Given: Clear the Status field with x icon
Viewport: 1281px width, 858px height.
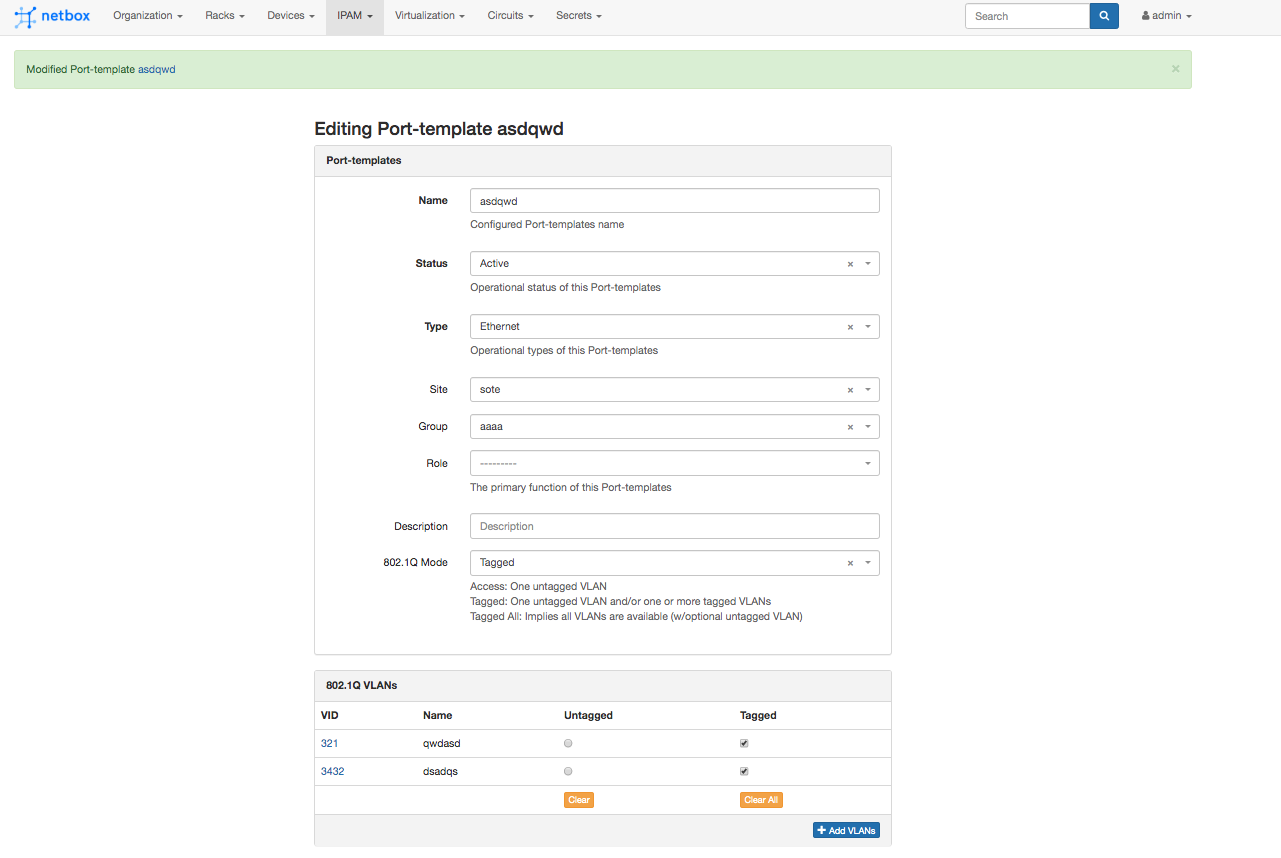Looking at the screenshot, I should (850, 264).
